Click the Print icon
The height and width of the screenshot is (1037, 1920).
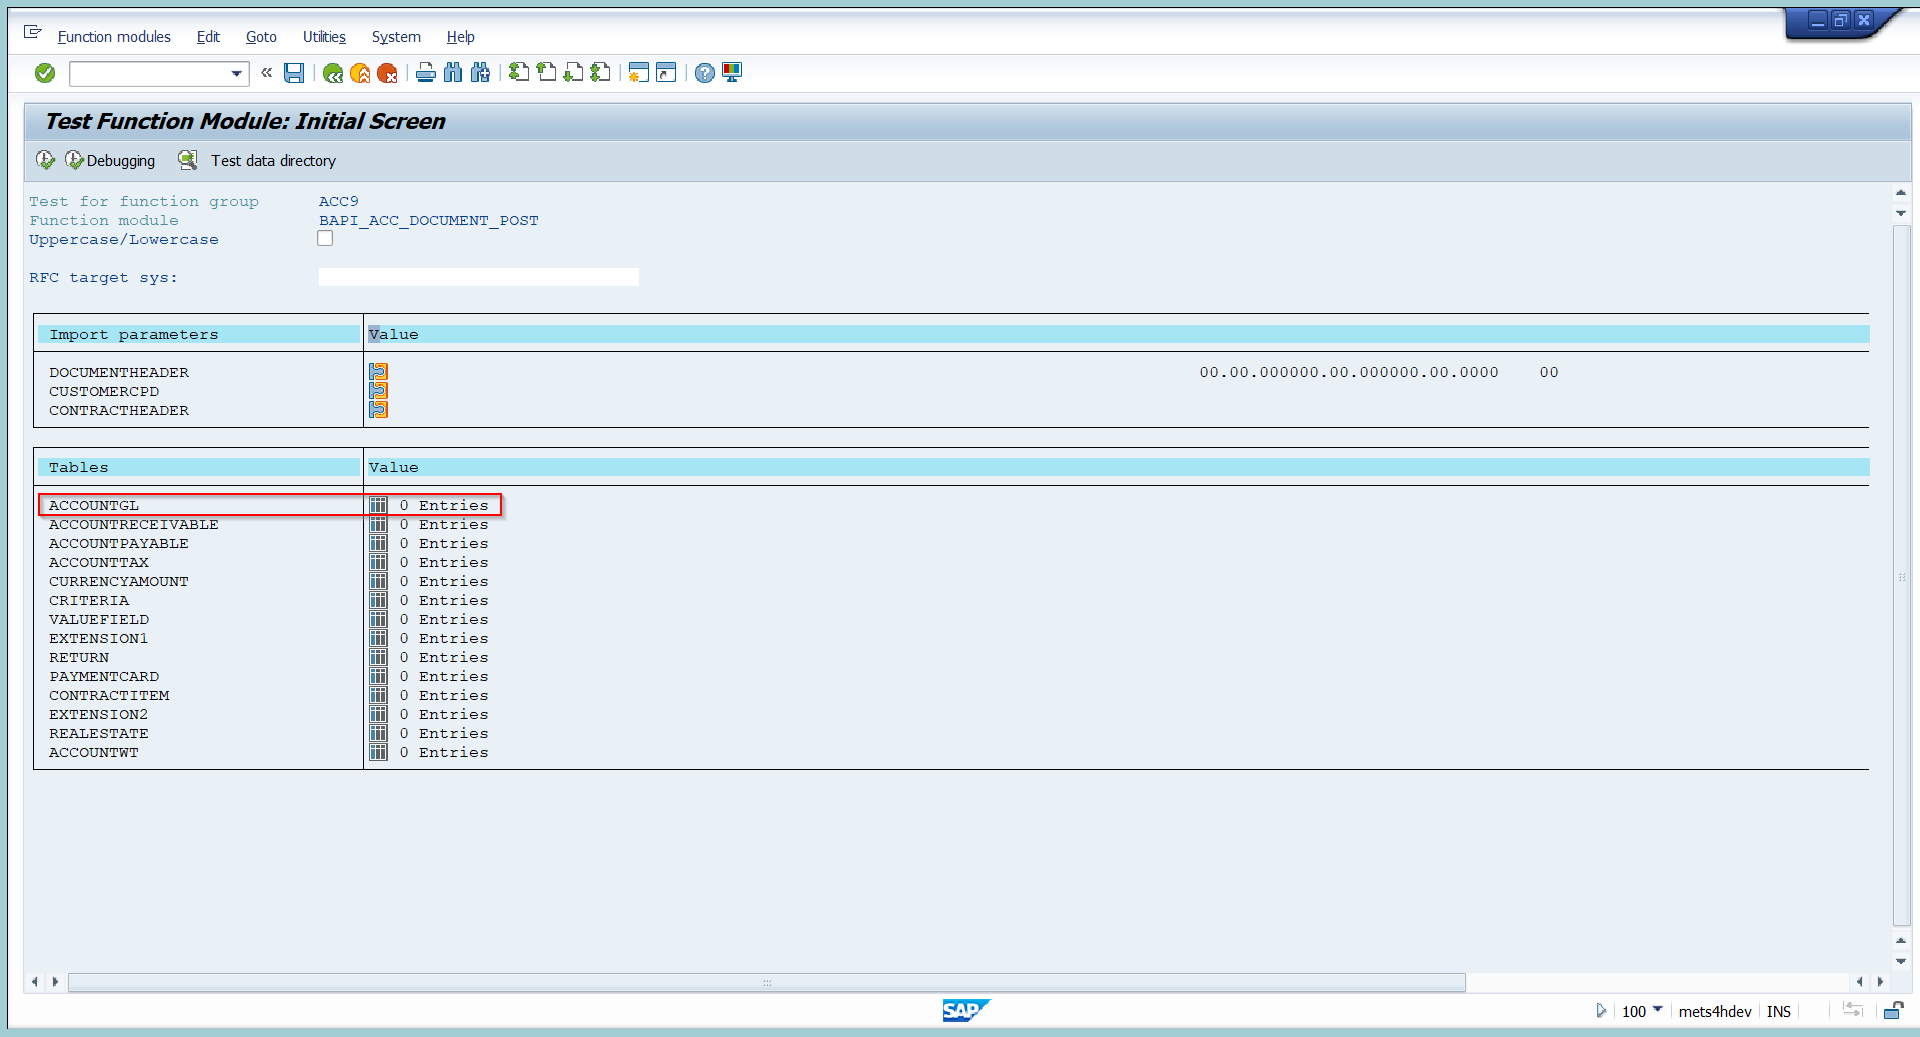coord(426,73)
